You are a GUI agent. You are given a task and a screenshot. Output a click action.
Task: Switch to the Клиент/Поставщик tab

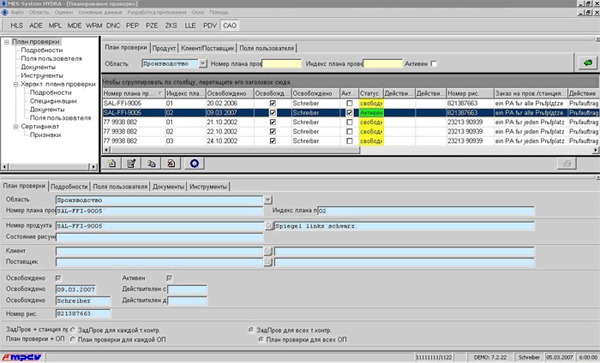[x=207, y=48]
